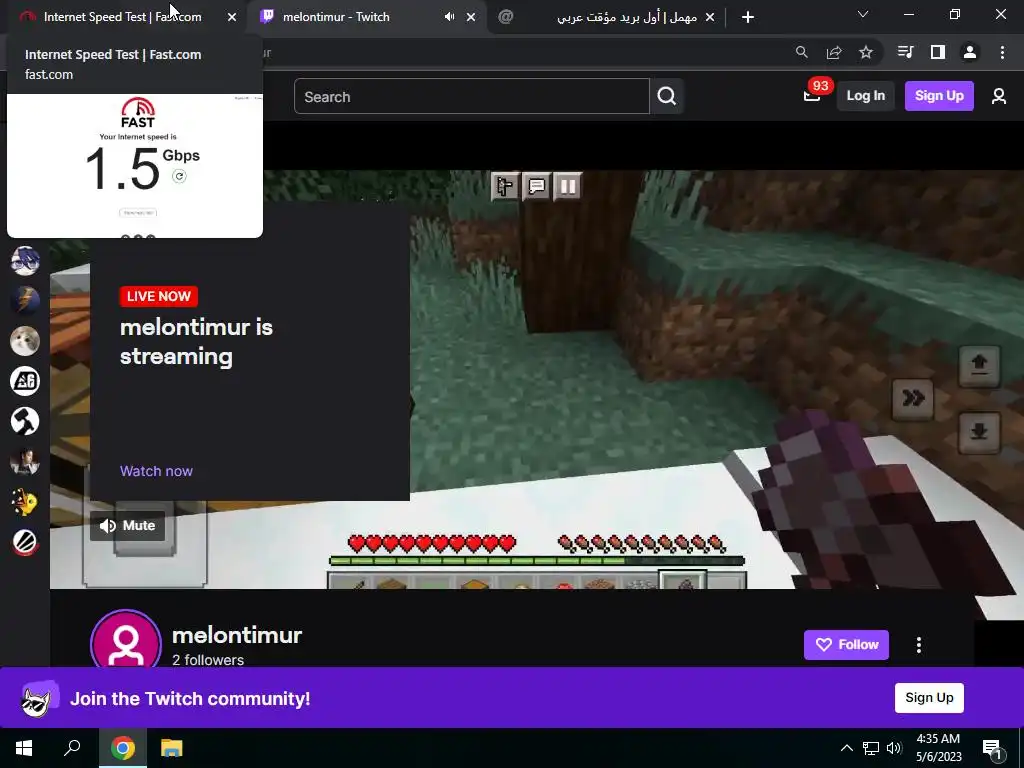Bookmark this page with the star icon
Screen dimensions: 1024x768
click(x=866, y=52)
